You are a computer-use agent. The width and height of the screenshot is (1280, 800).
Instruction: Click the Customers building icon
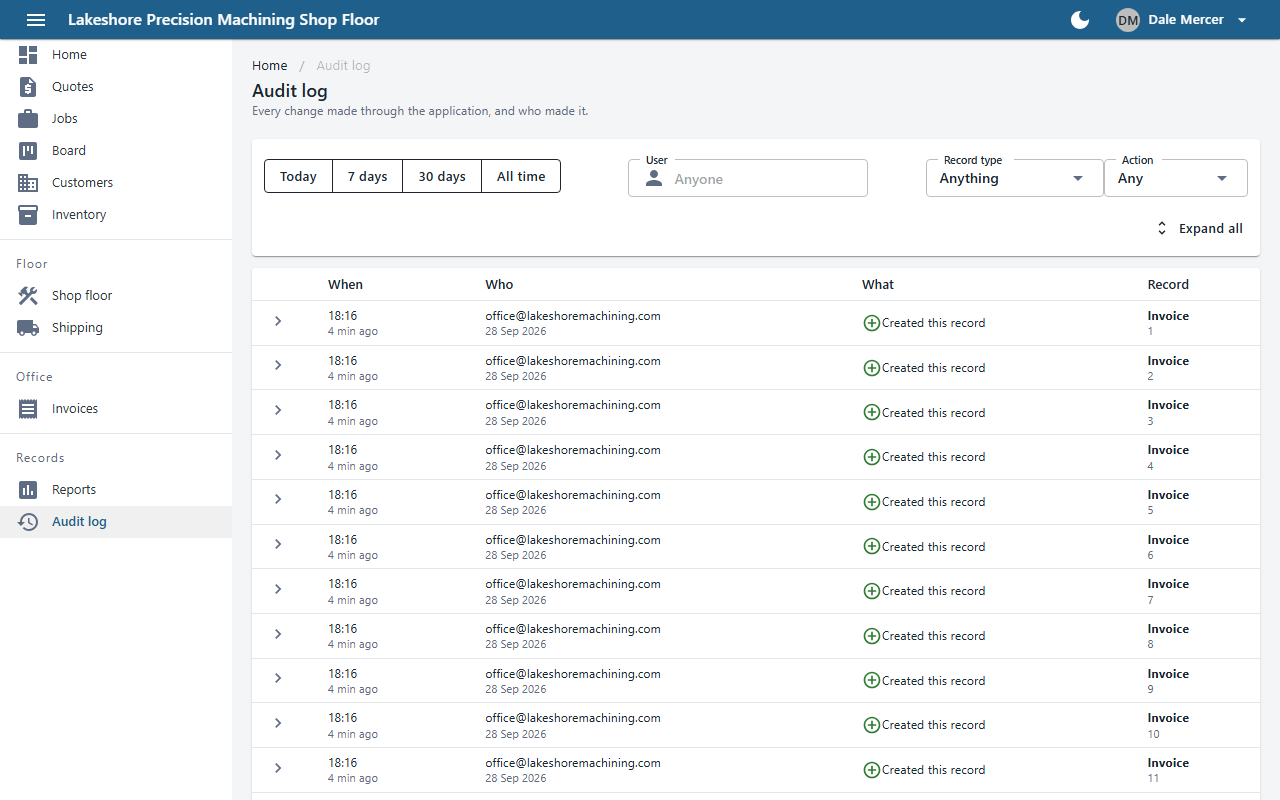pos(28,183)
